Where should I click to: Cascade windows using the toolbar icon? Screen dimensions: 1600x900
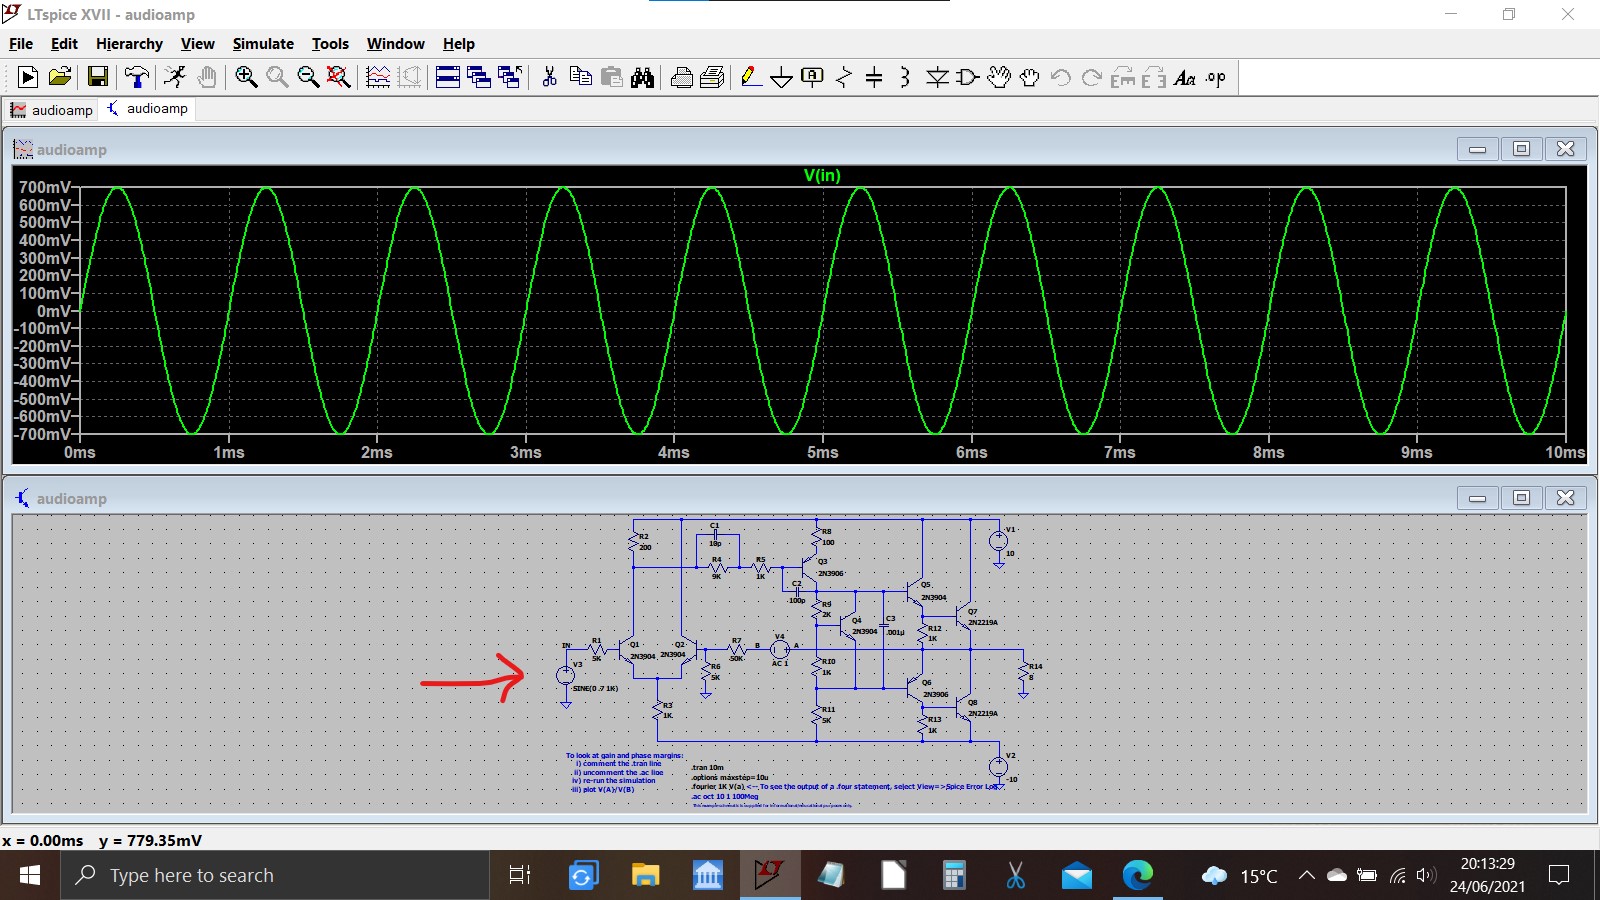(479, 77)
